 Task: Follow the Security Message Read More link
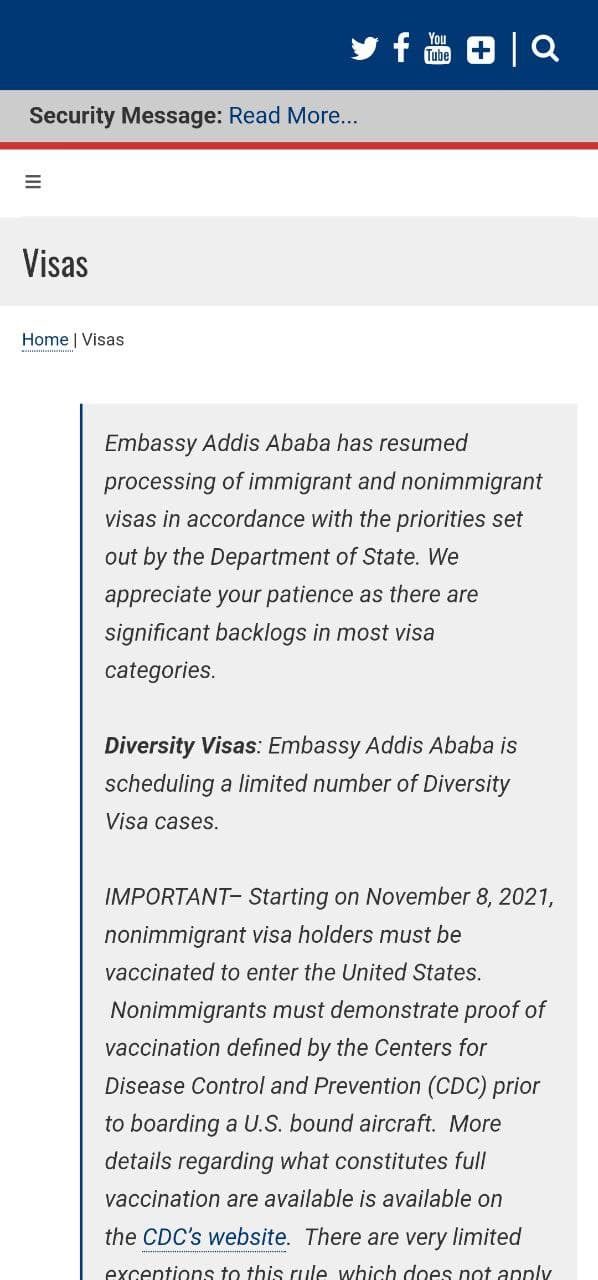coord(293,116)
